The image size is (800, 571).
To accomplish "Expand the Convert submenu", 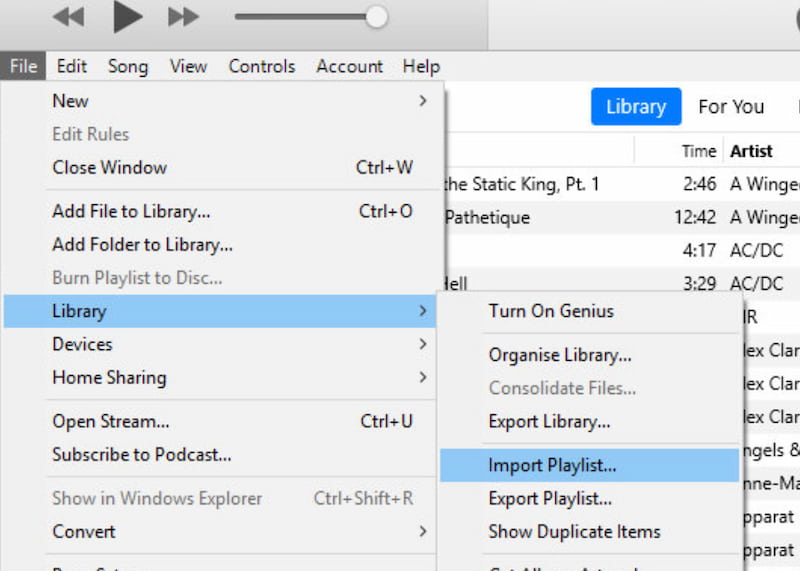I will [220, 532].
